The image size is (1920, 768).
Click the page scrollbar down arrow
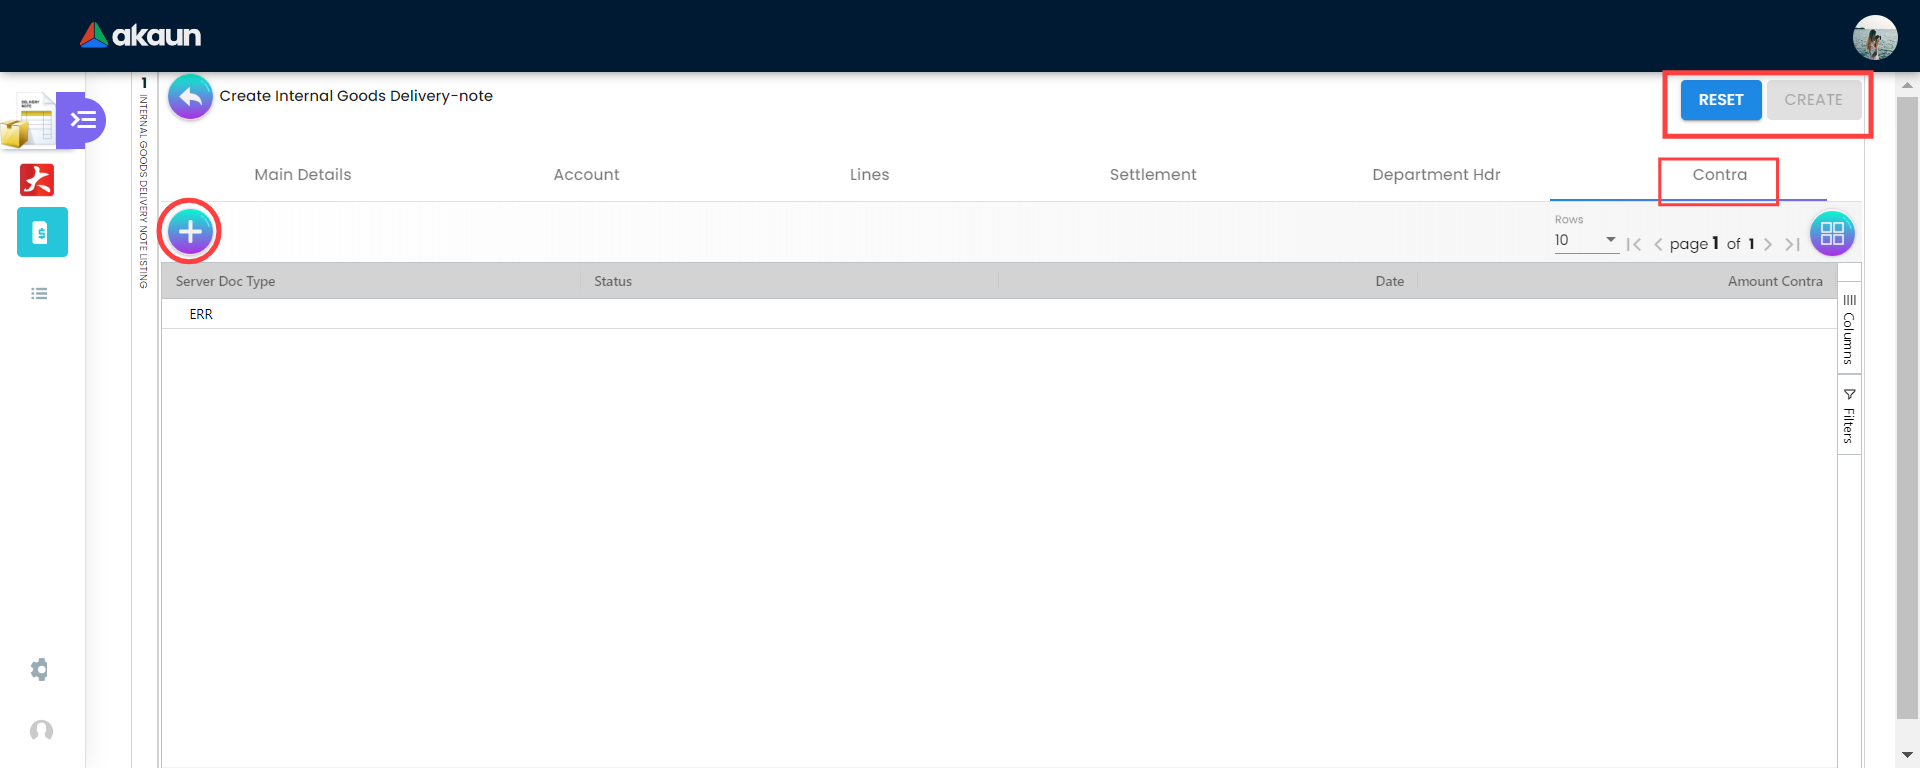click(x=1907, y=755)
